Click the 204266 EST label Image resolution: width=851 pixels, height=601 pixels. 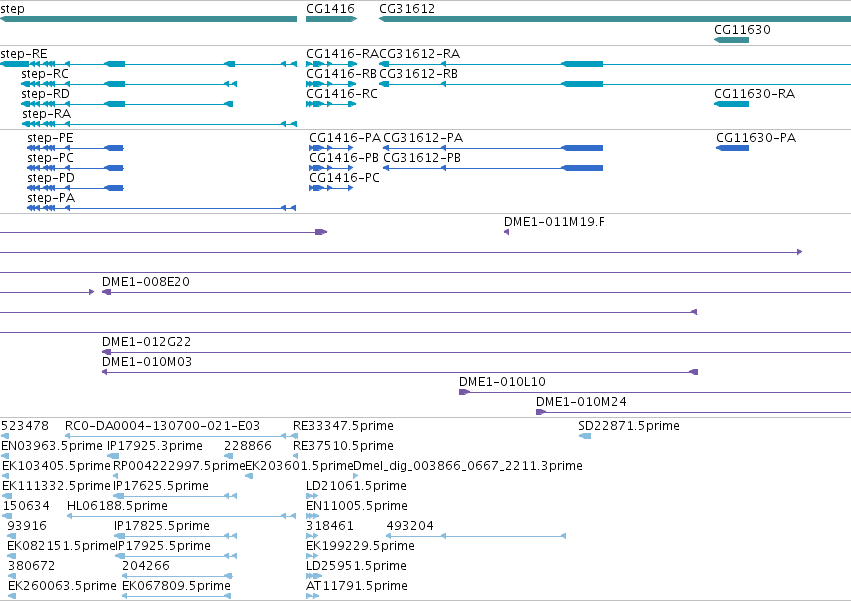coord(145,567)
